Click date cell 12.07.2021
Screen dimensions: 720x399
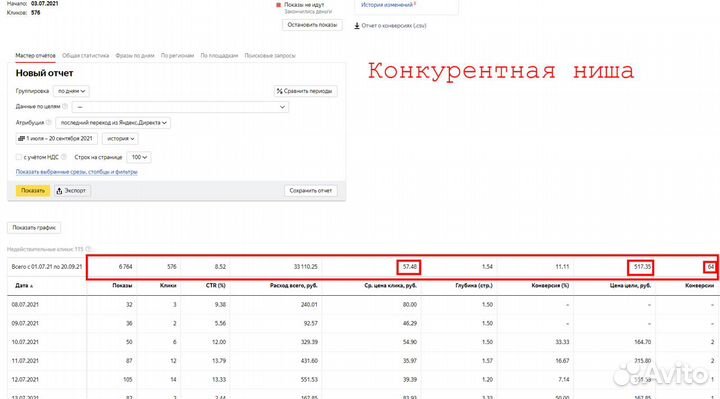[x=25, y=380]
